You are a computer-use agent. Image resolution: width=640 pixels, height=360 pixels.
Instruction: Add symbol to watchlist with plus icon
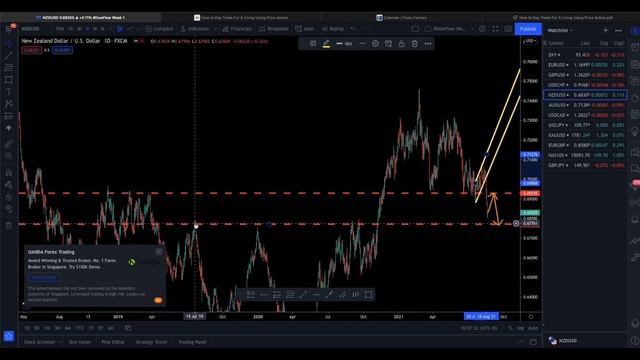[x=605, y=30]
